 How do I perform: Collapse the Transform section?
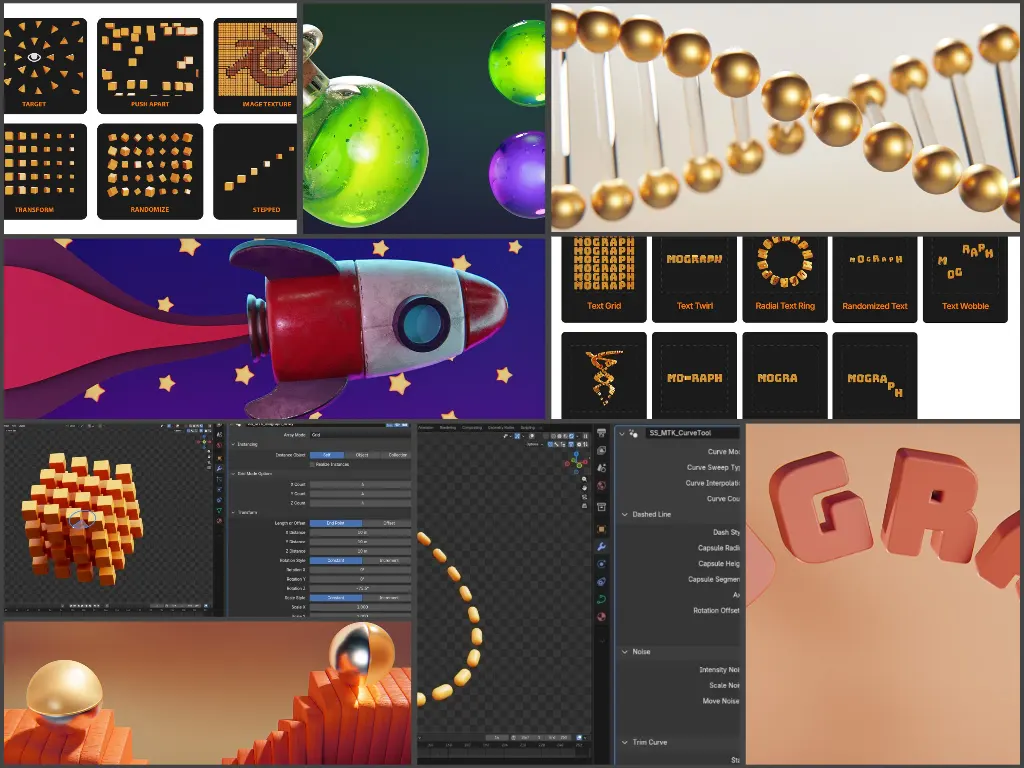(233, 512)
